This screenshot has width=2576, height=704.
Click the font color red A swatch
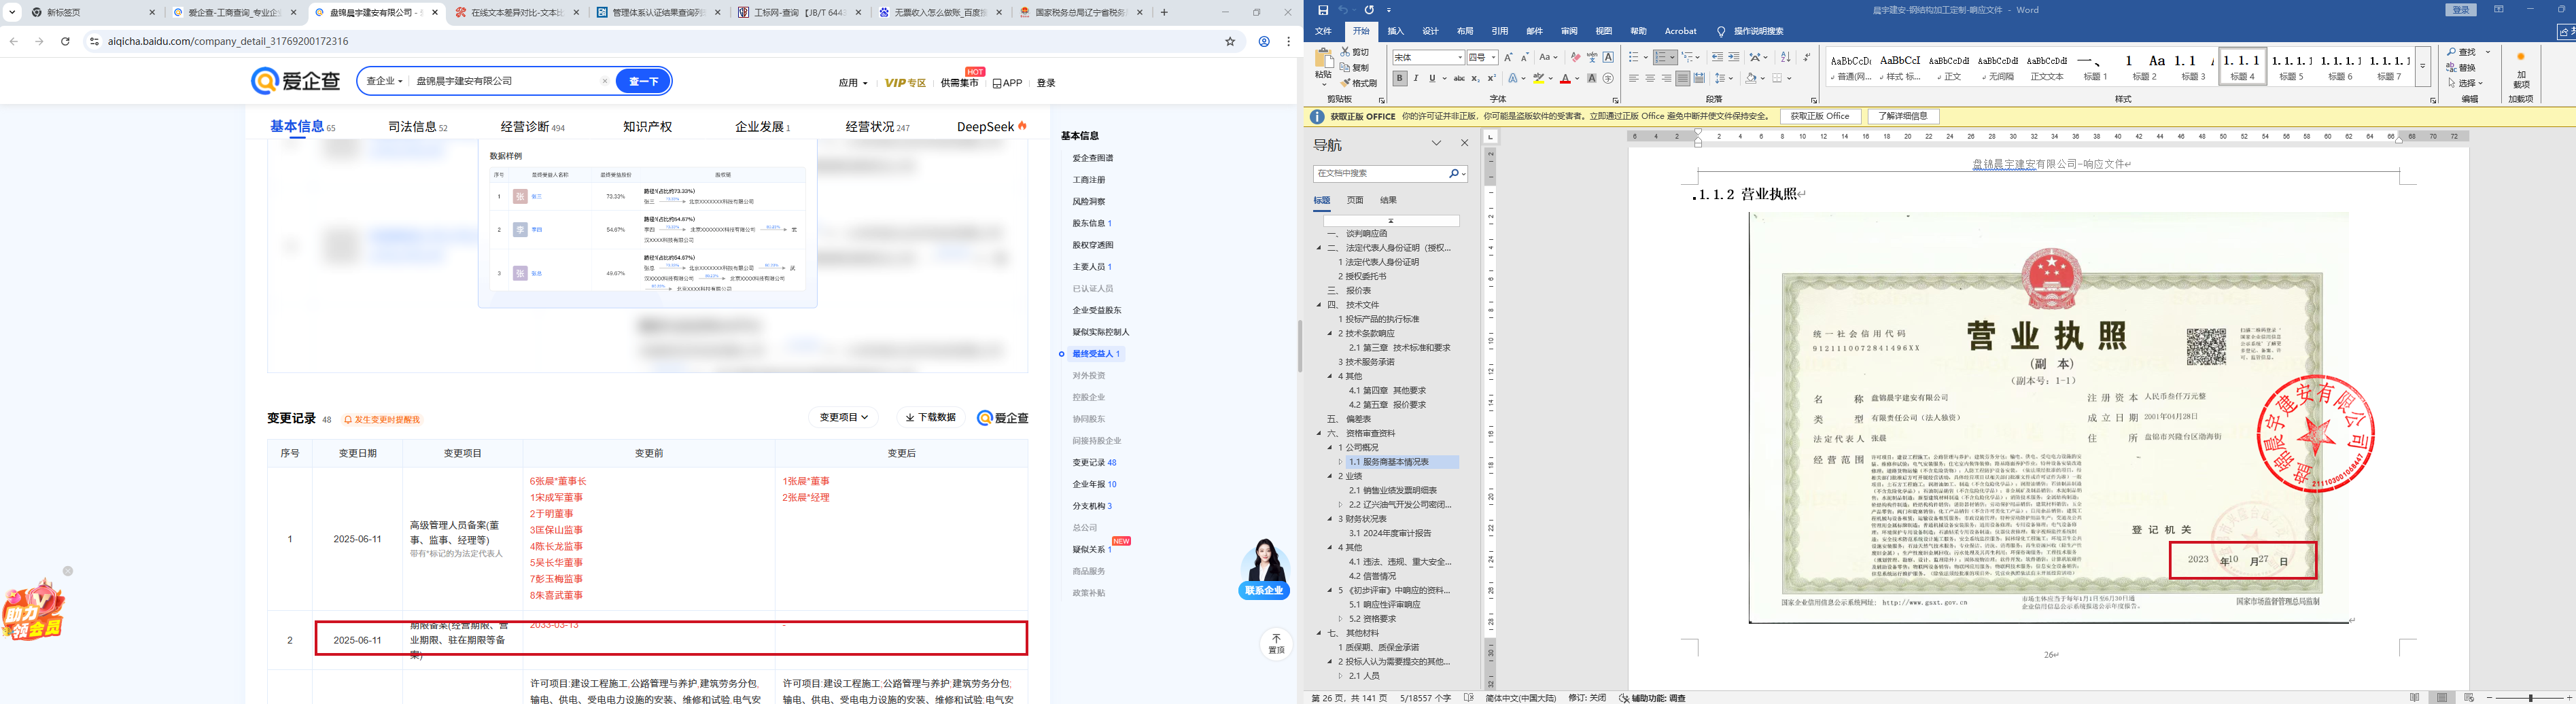[x=1565, y=78]
